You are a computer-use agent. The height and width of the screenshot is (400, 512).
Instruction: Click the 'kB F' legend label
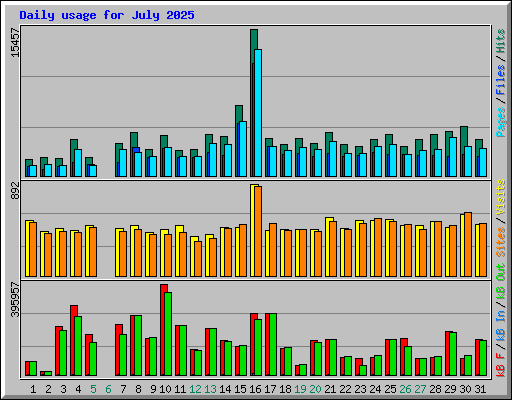click(x=500, y=365)
